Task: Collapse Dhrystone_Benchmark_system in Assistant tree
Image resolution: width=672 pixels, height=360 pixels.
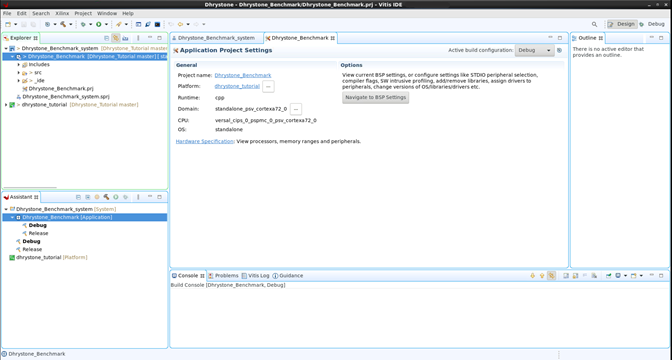Action: click(x=6, y=209)
